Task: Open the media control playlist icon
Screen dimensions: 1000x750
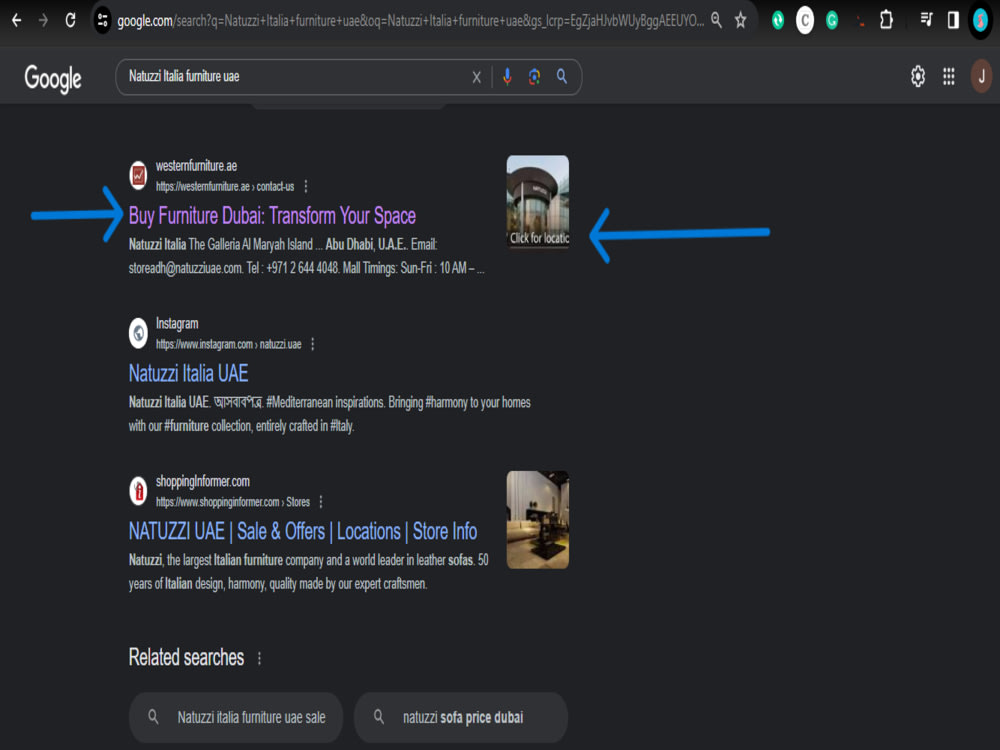Action: pos(927,20)
